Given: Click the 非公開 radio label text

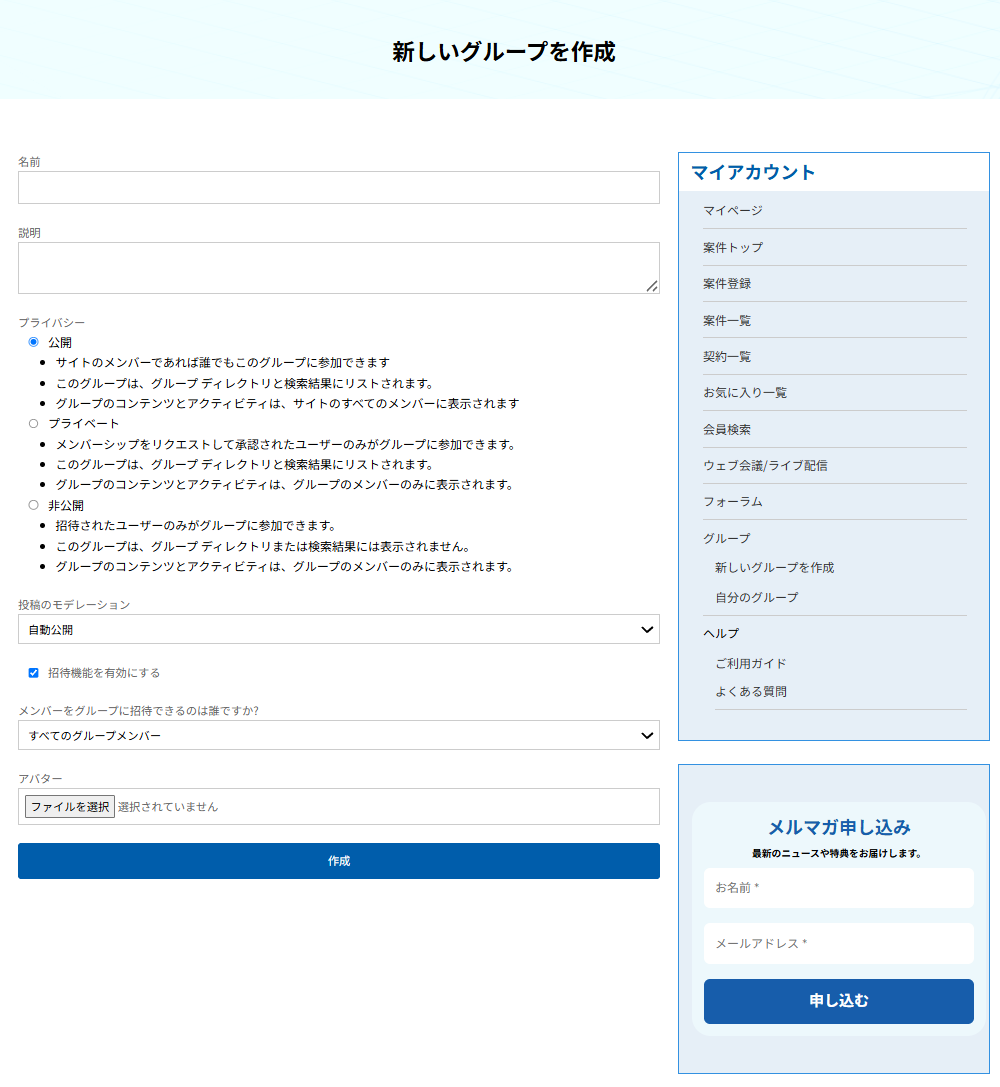Looking at the screenshot, I should coord(66,505).
